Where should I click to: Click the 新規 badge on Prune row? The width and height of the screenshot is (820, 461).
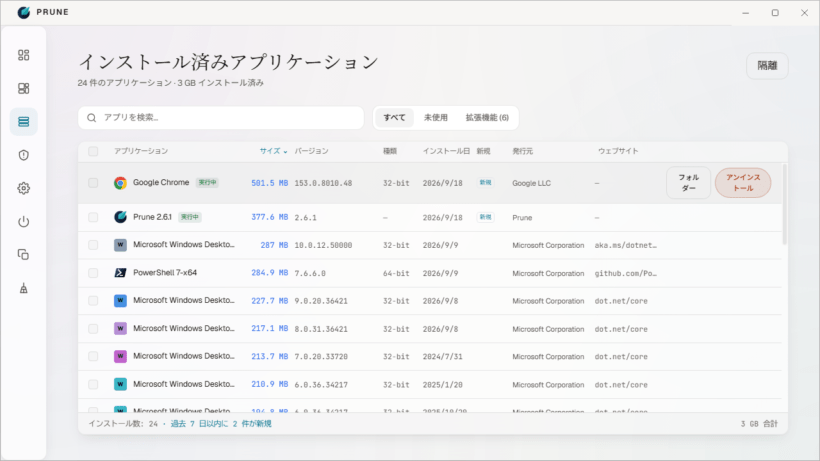point(485,217)
